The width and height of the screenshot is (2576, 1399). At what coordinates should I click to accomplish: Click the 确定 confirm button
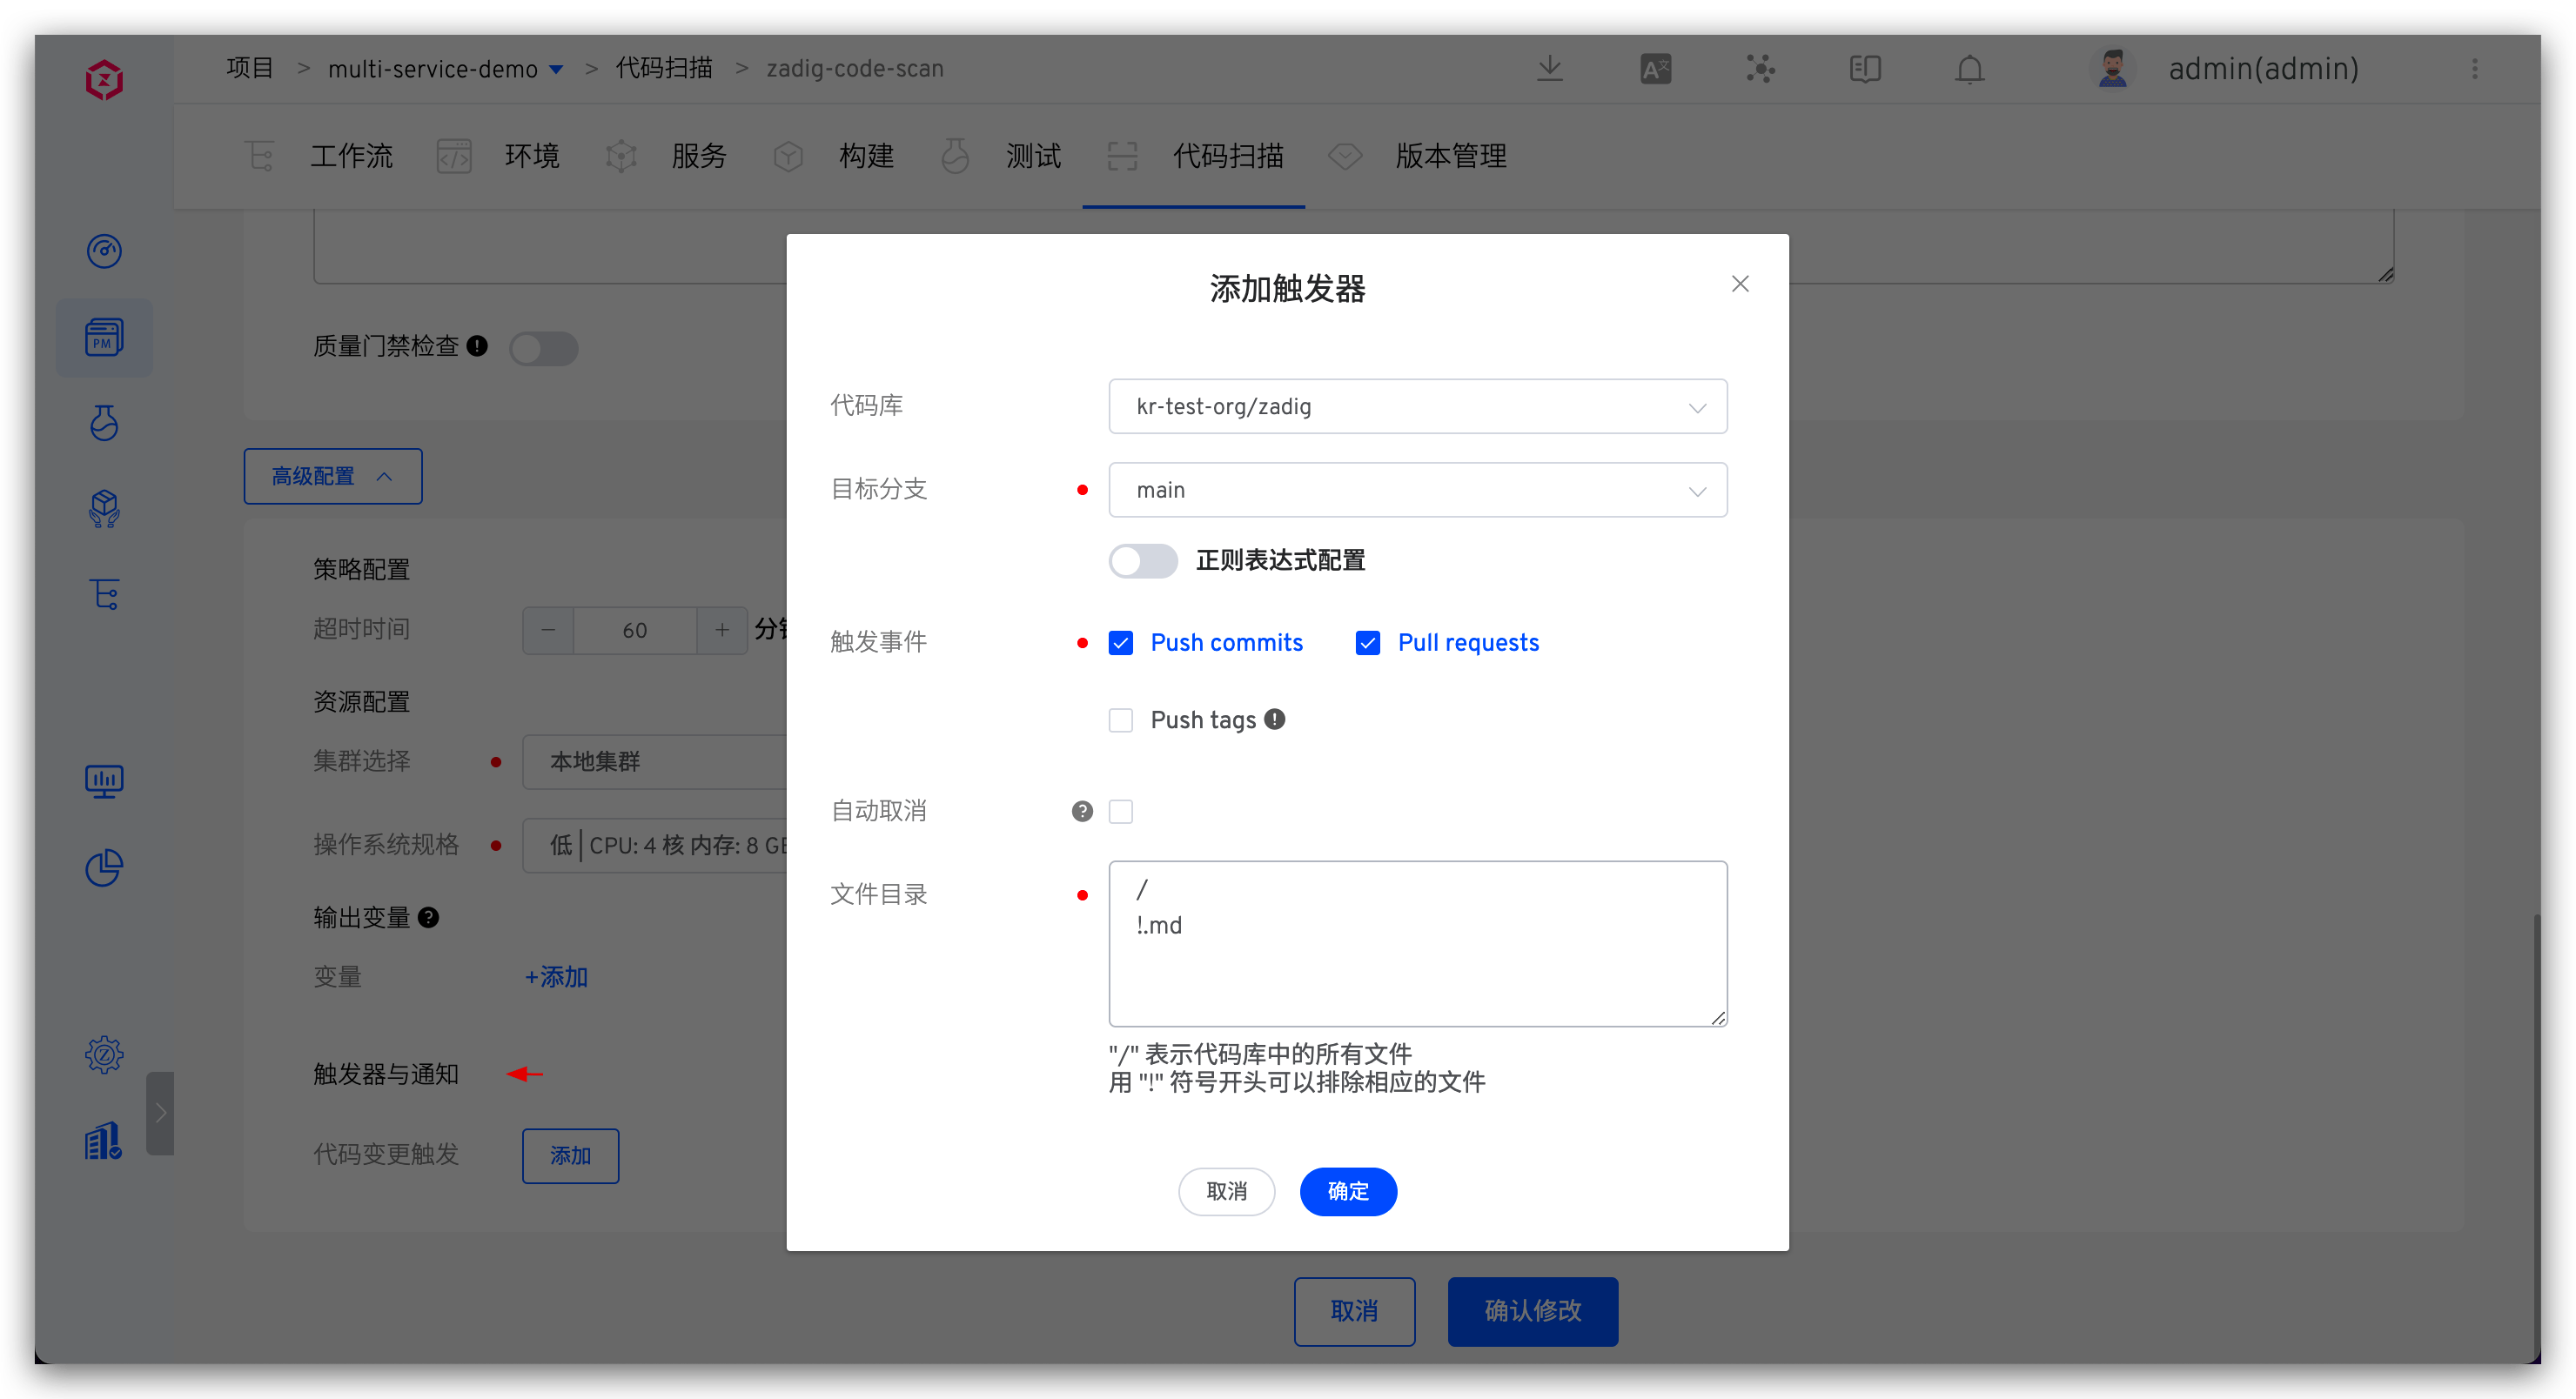pyautogui.click(x=1348, y=1191)
